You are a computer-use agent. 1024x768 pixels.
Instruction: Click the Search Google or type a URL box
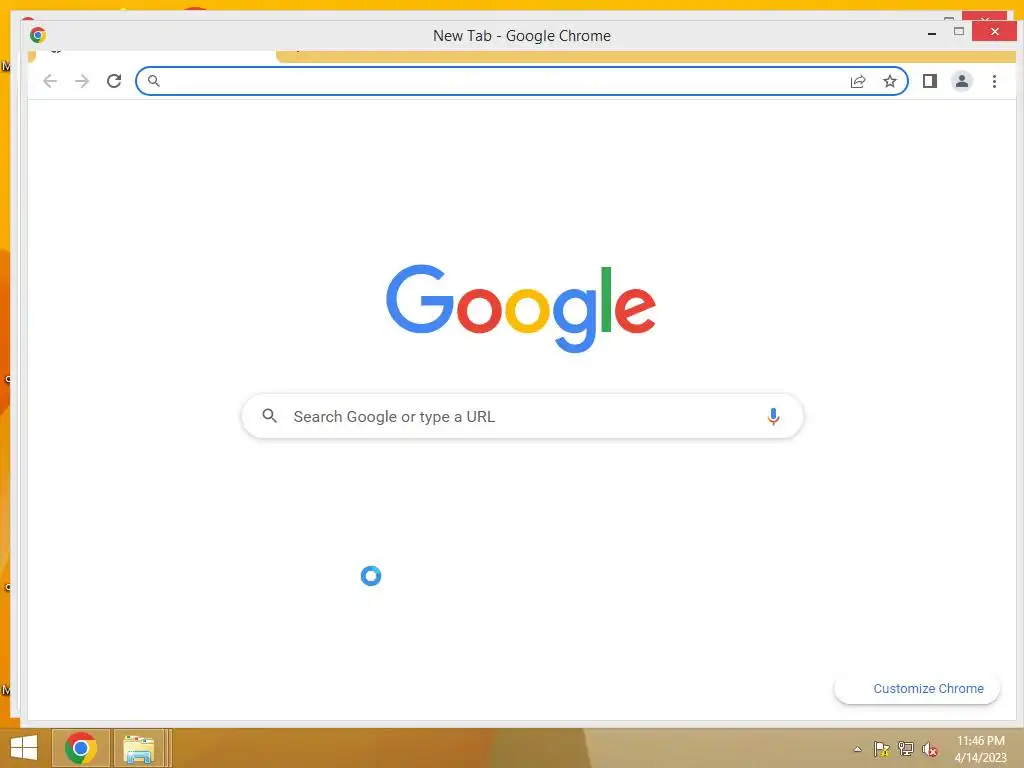[522, 416]
